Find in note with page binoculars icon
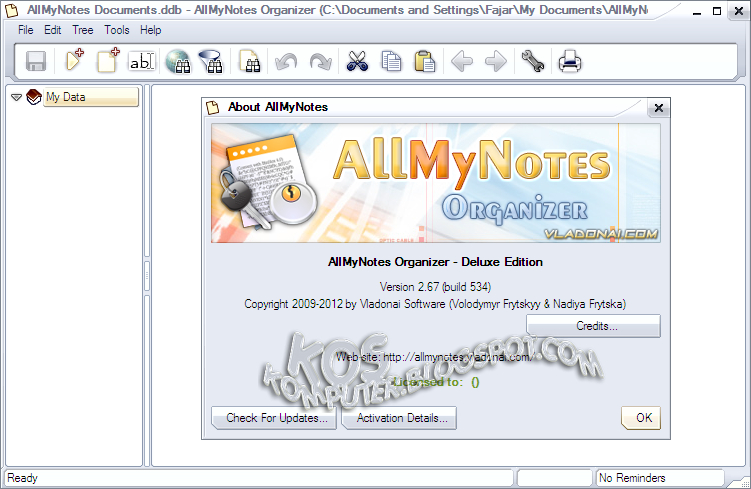The width and height of the screenshot is (751, 489). click(250, 62)
